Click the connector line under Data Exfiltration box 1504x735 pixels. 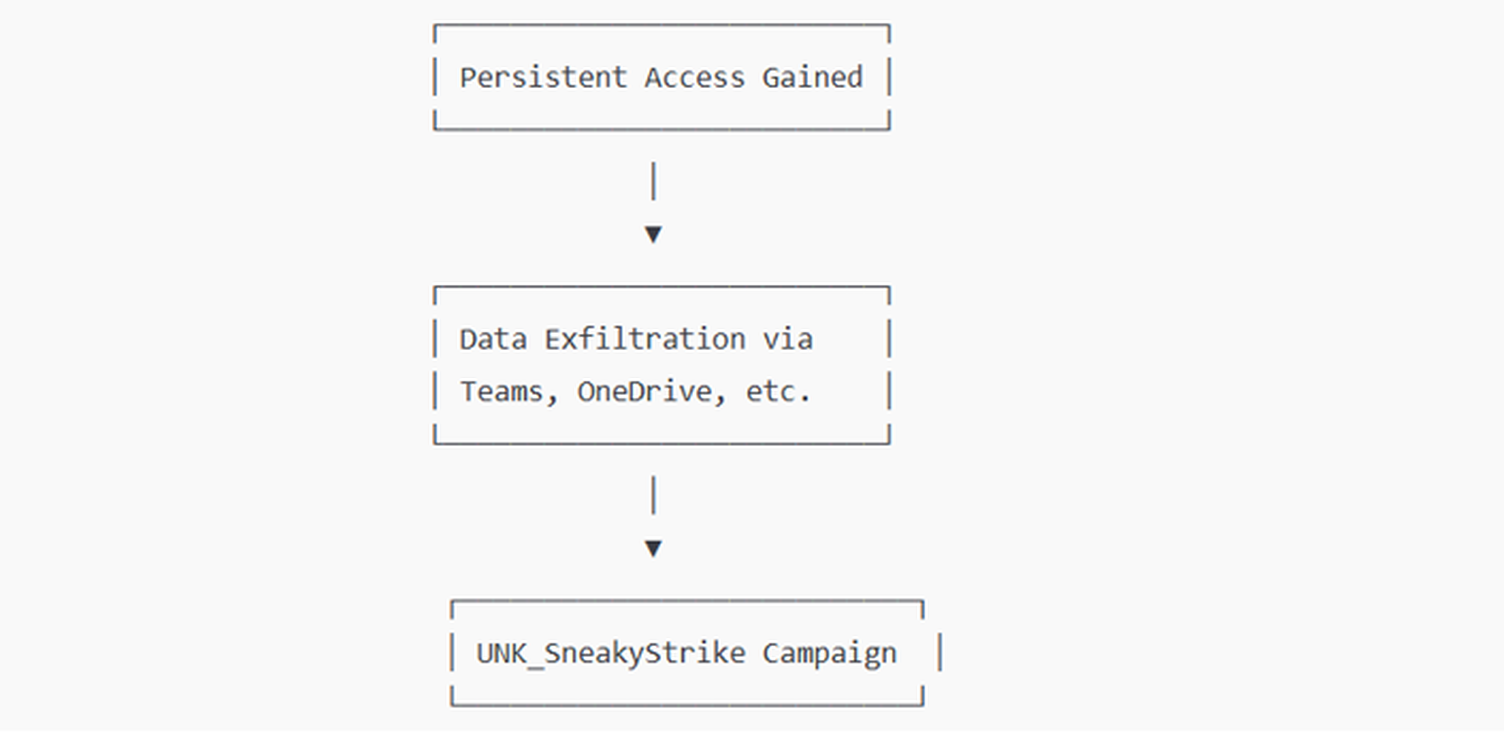[653, 496]
